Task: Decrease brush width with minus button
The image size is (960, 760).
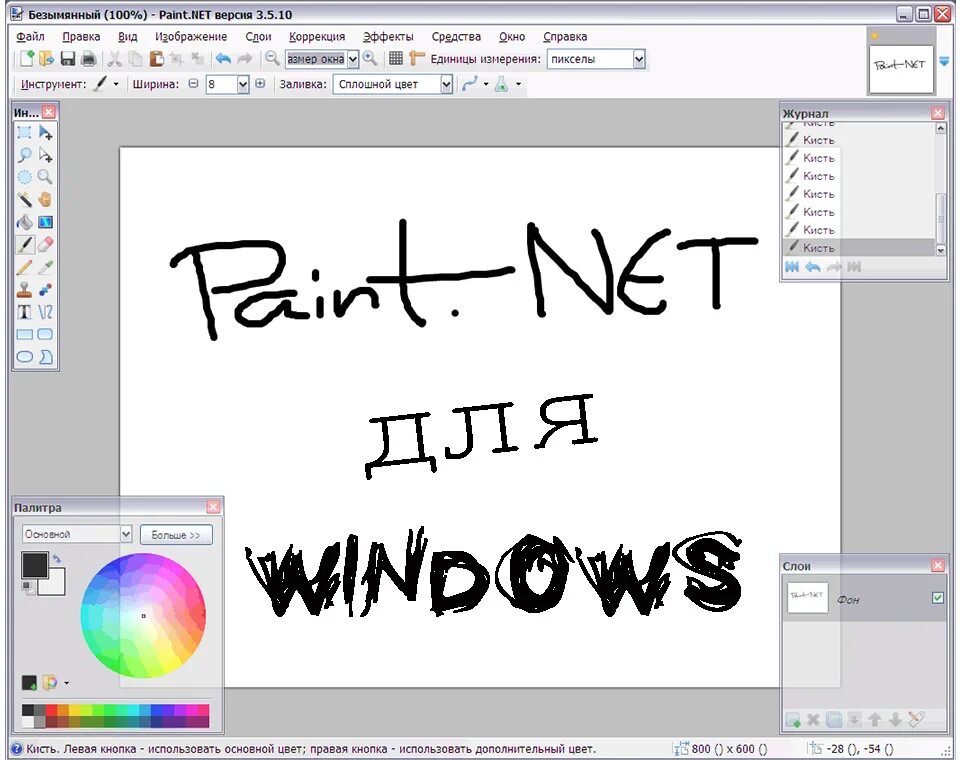Action: [193, 83]
